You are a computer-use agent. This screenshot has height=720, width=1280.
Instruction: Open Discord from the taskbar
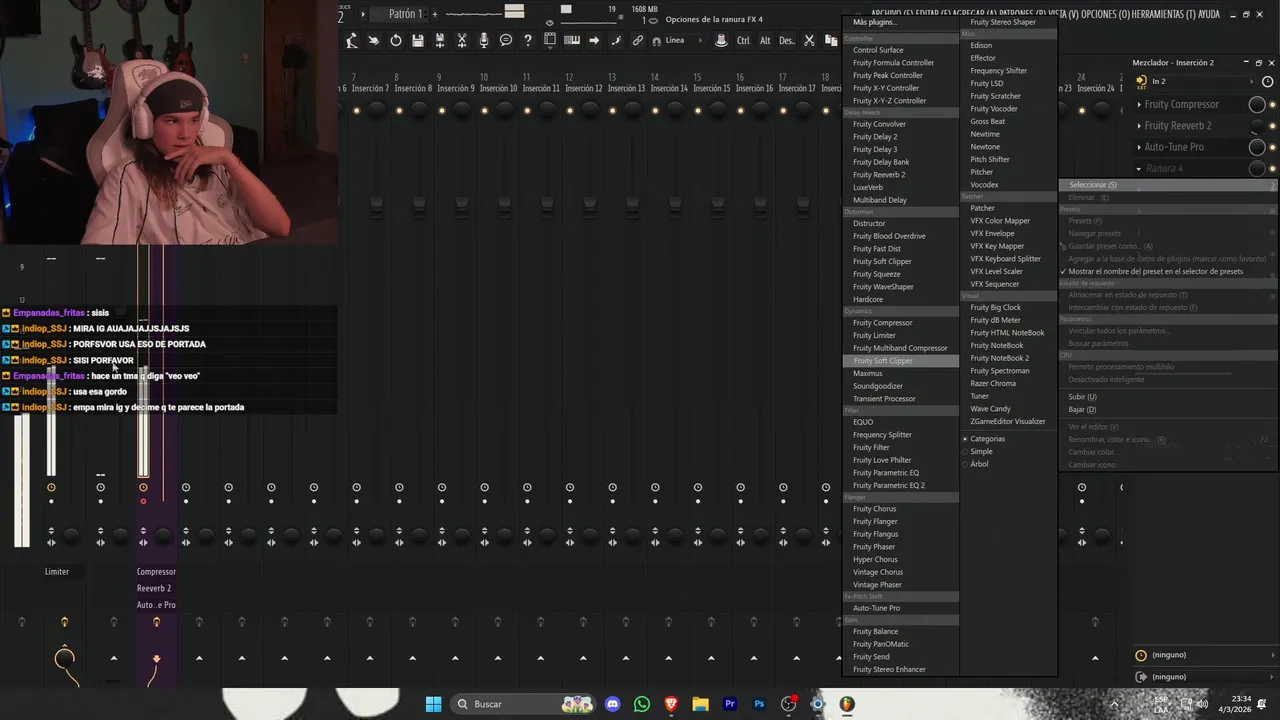click(x=613, y=704)
